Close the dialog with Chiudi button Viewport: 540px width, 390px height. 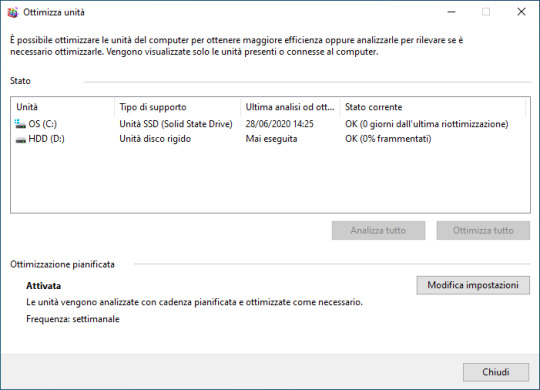(x=496, y=372)
